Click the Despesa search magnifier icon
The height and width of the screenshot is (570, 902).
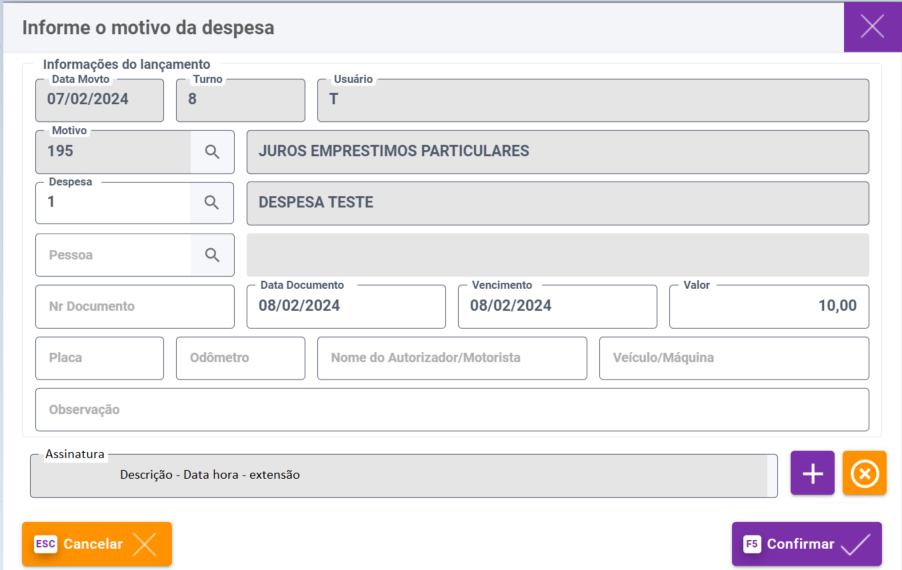(212, 203)
